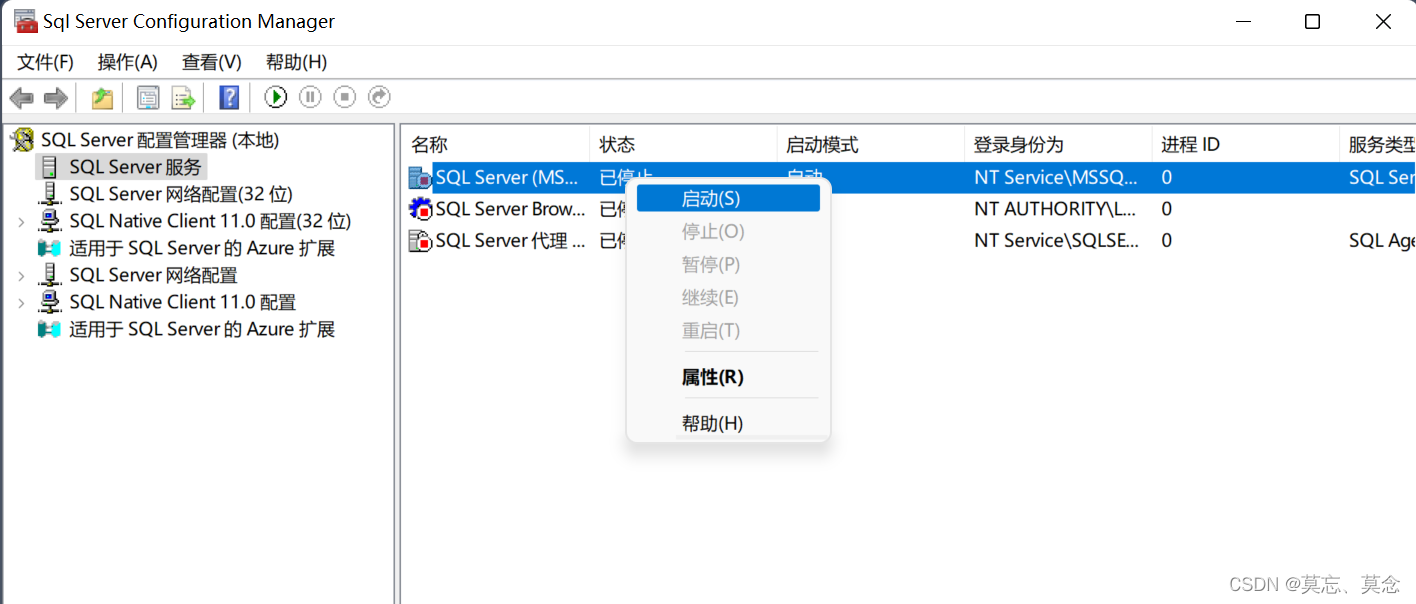Screen dimensions: 1416x604
Task: Sort by the 登录身份为 column header
Action: pos(1058,144)
